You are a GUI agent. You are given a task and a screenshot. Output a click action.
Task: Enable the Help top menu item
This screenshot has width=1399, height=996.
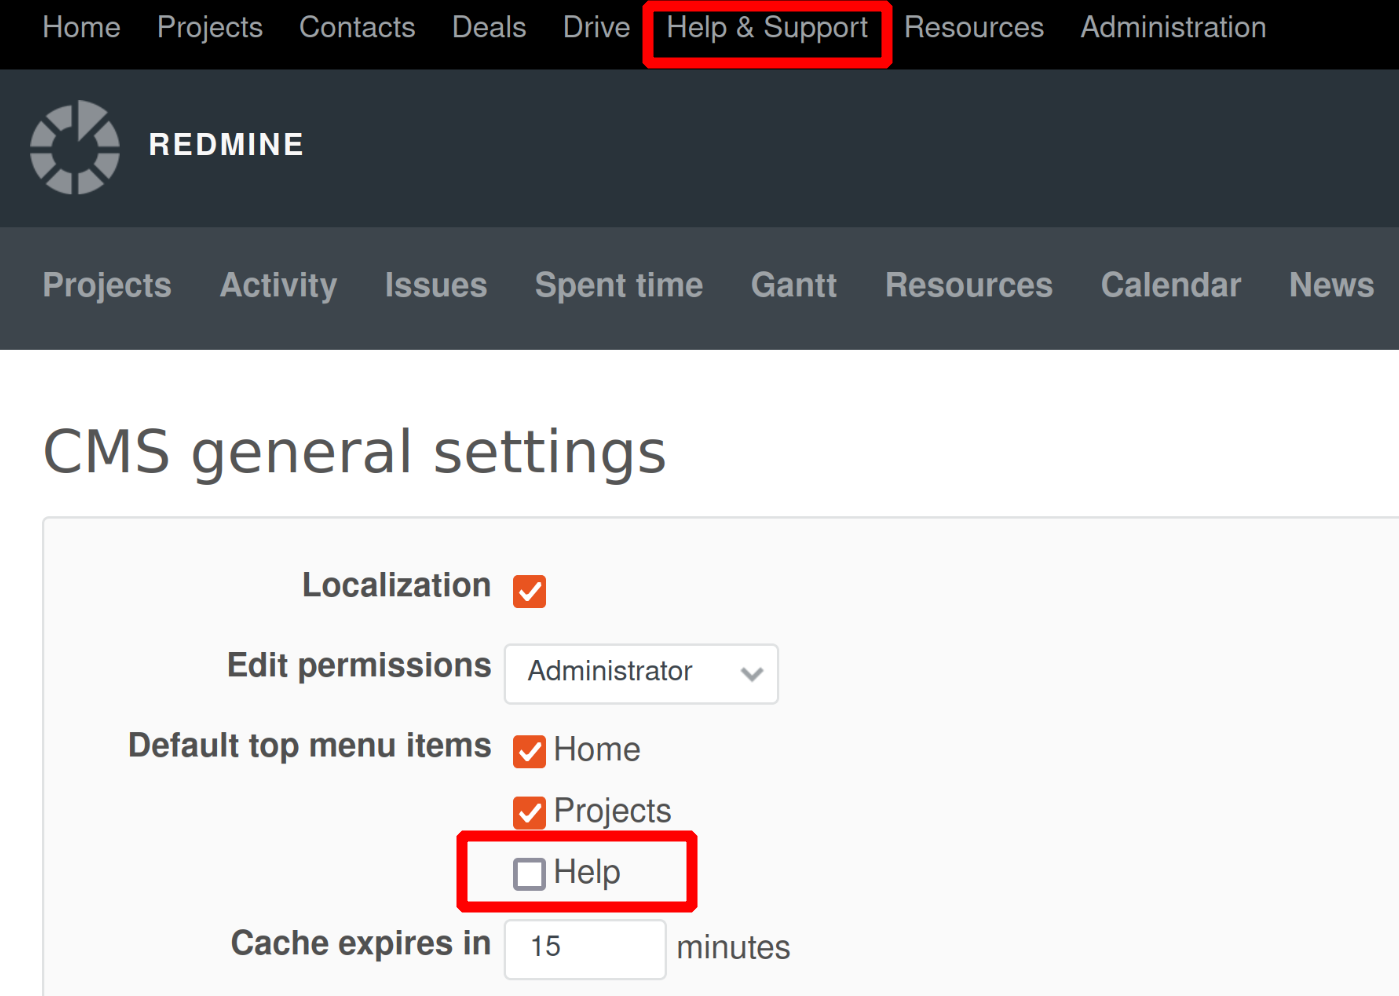(529, 873)
